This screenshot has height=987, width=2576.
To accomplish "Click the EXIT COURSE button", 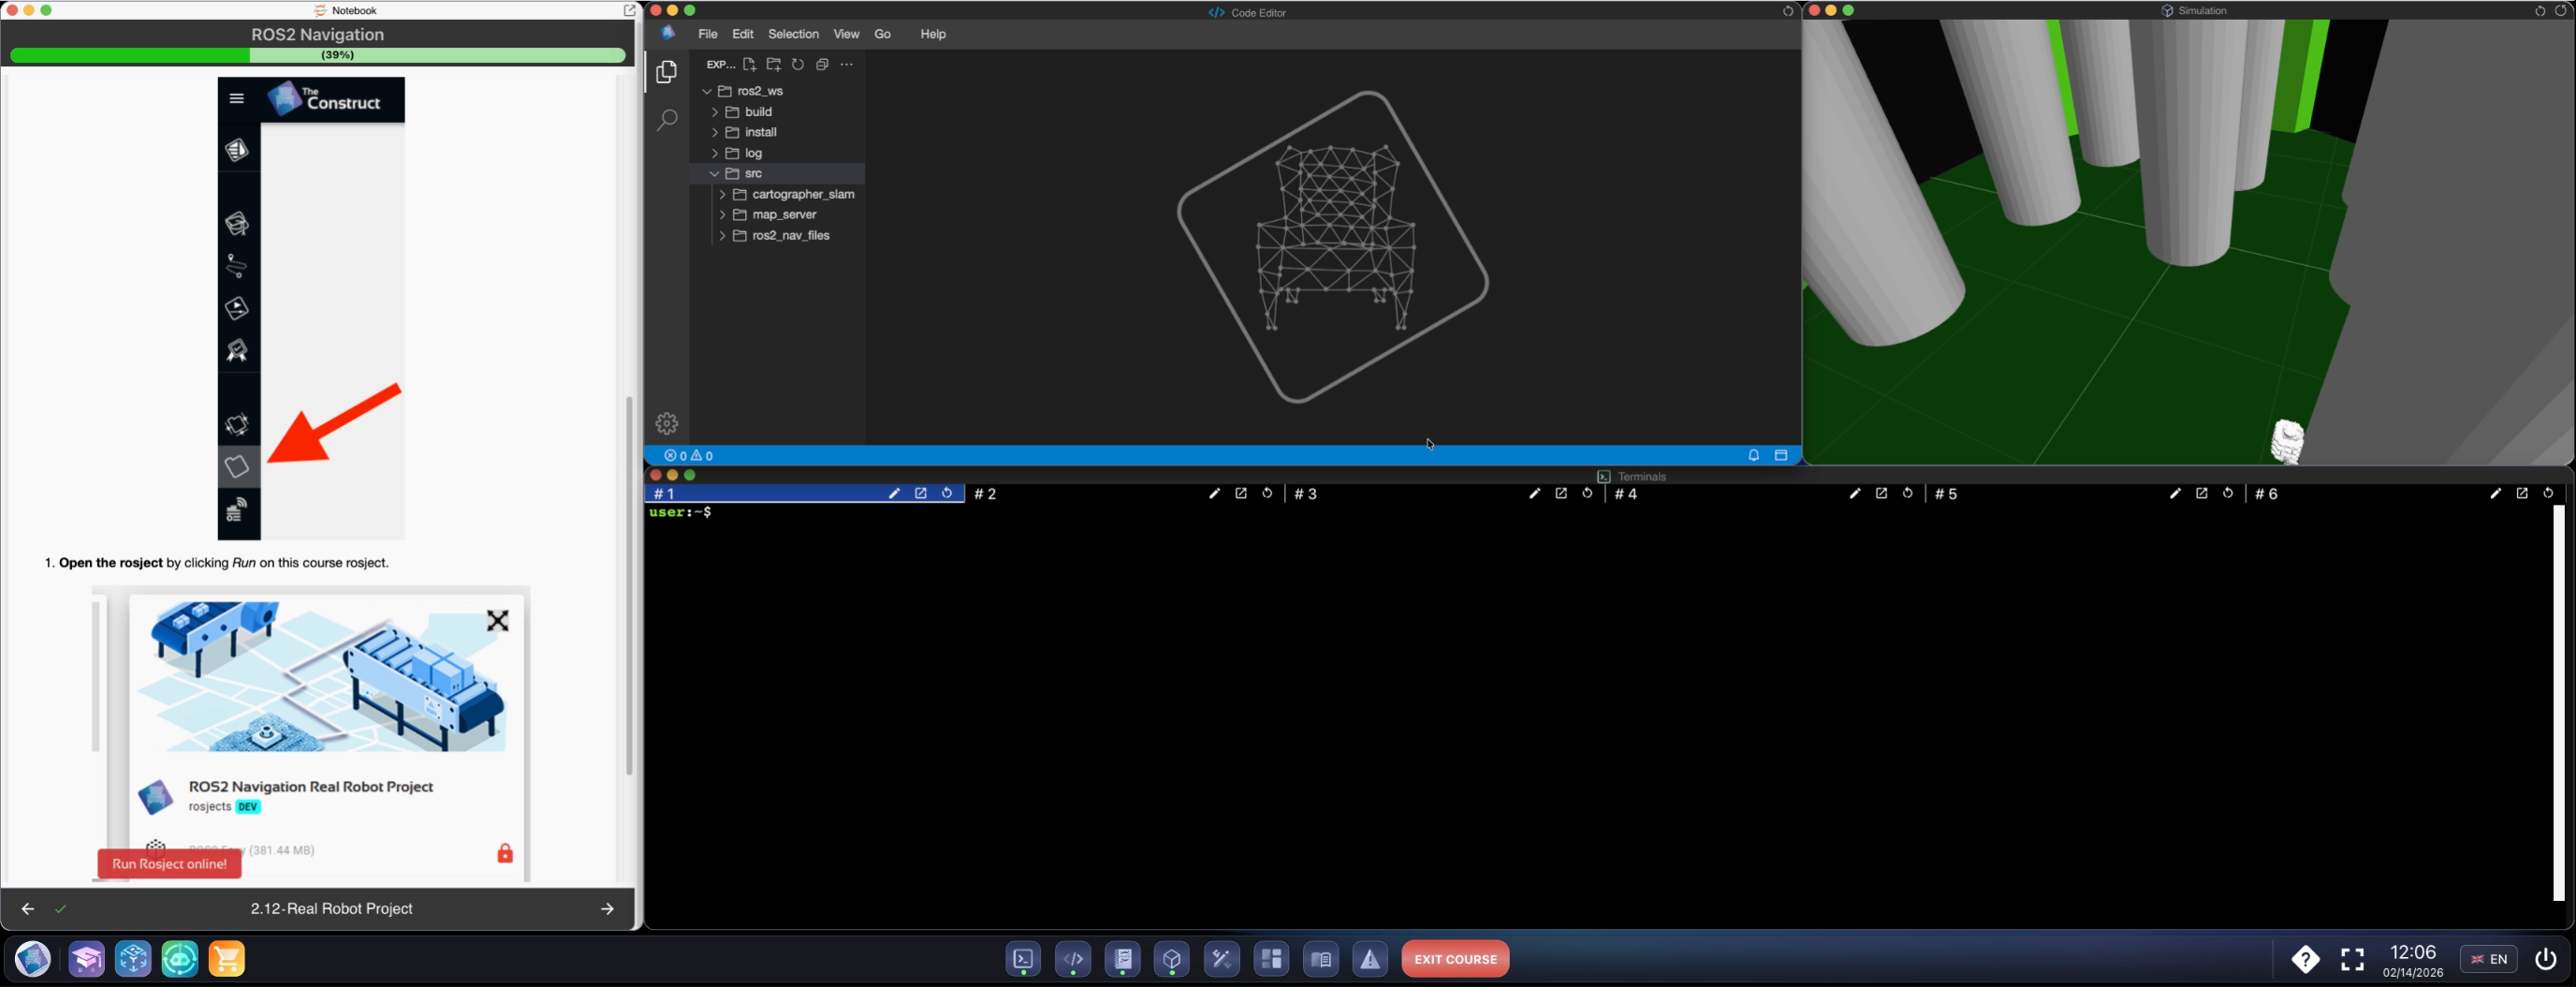I will (1455, 960).
